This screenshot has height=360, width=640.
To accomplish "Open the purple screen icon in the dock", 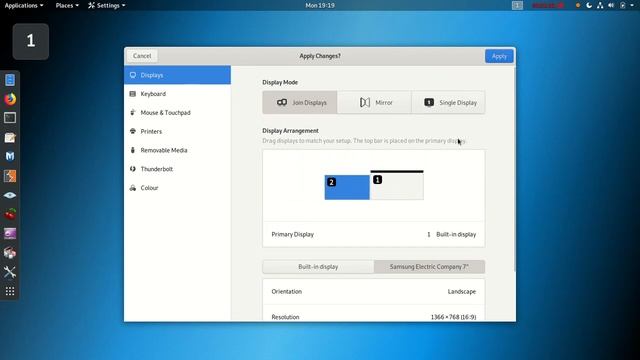I will click(x=10, y=233).
